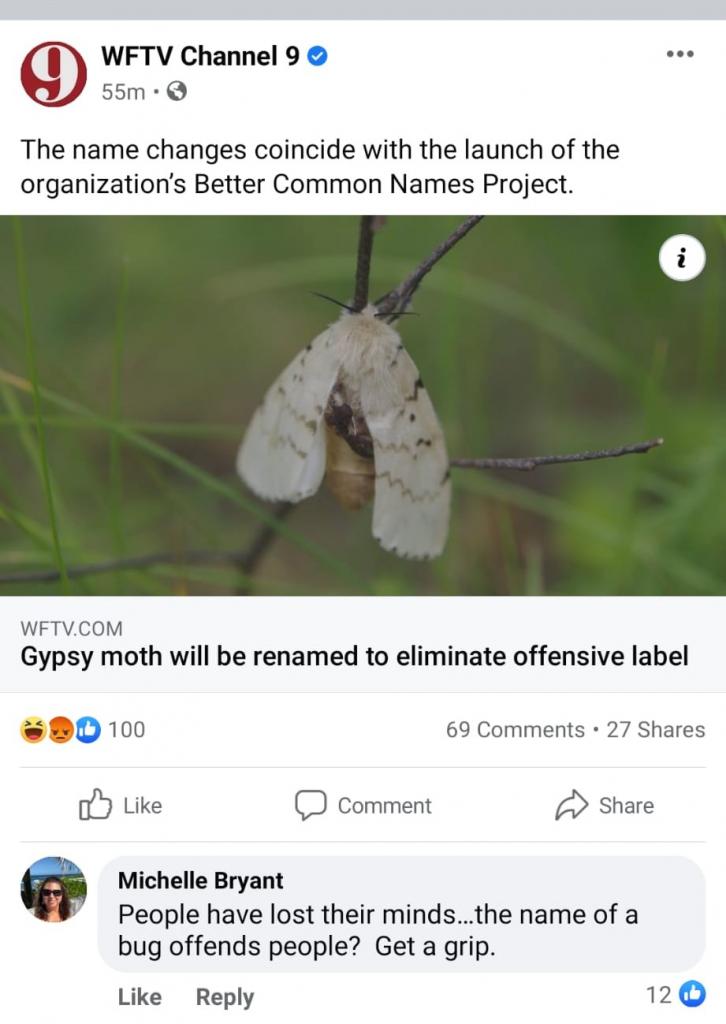Like Michelle Bryant's comment
The image size is (726, 1024).
point(139,997)
